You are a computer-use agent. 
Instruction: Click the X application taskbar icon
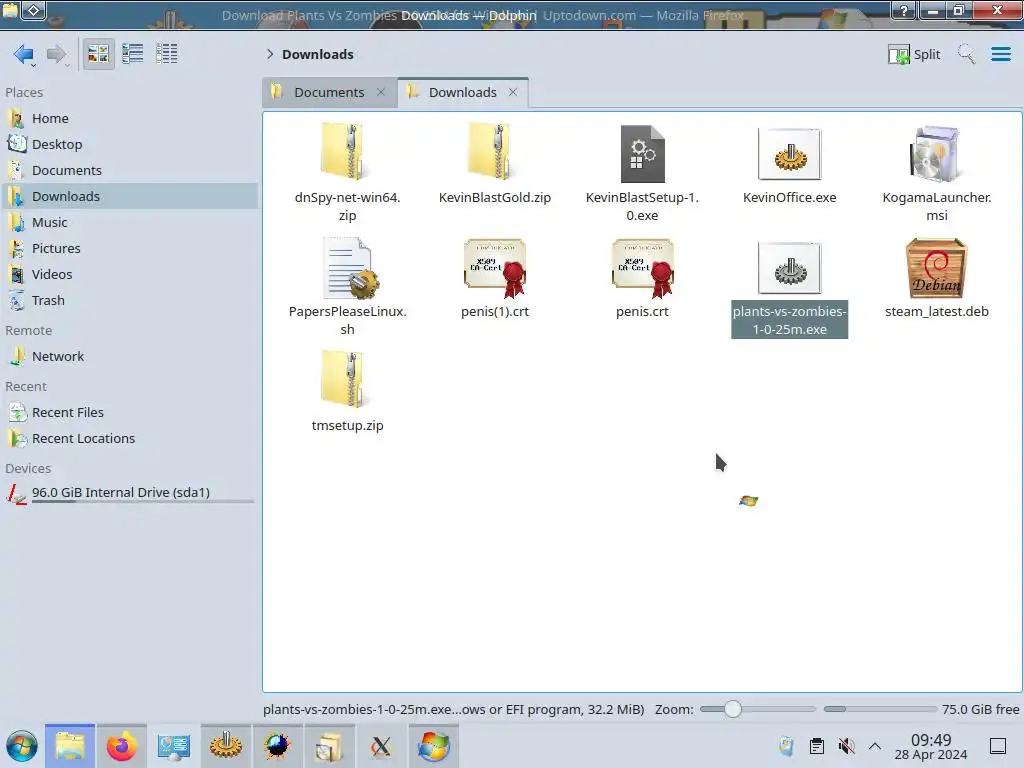tap(381, 746)
